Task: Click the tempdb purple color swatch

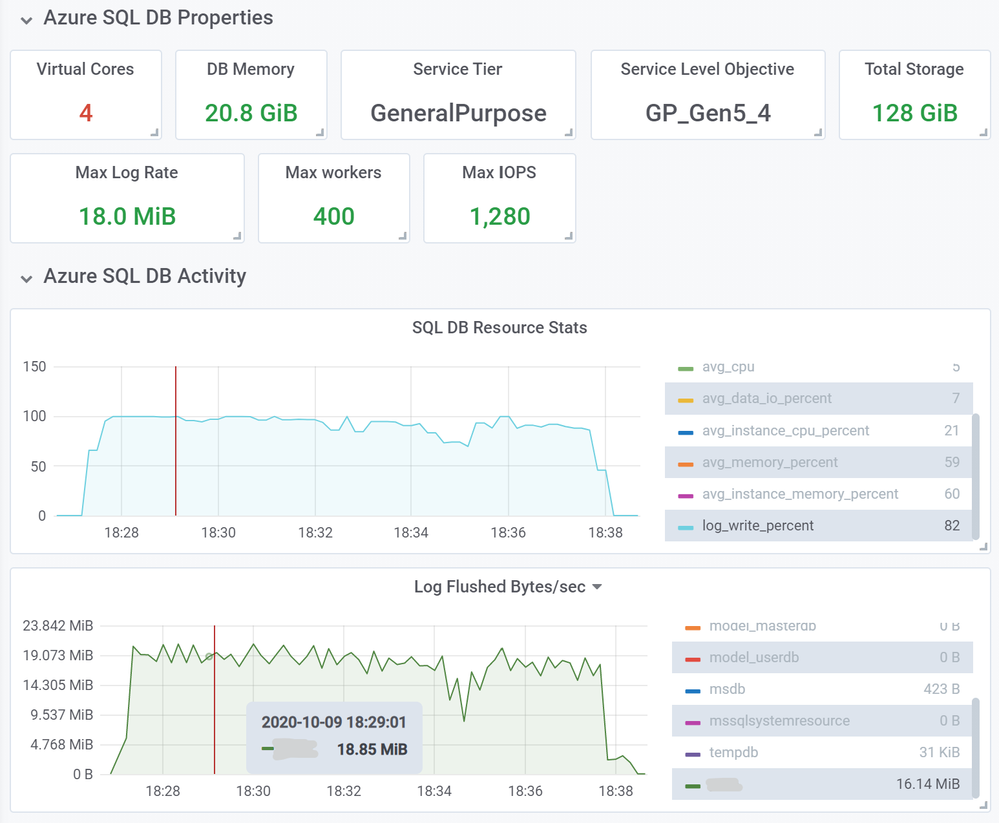Action: coord(693,755)
